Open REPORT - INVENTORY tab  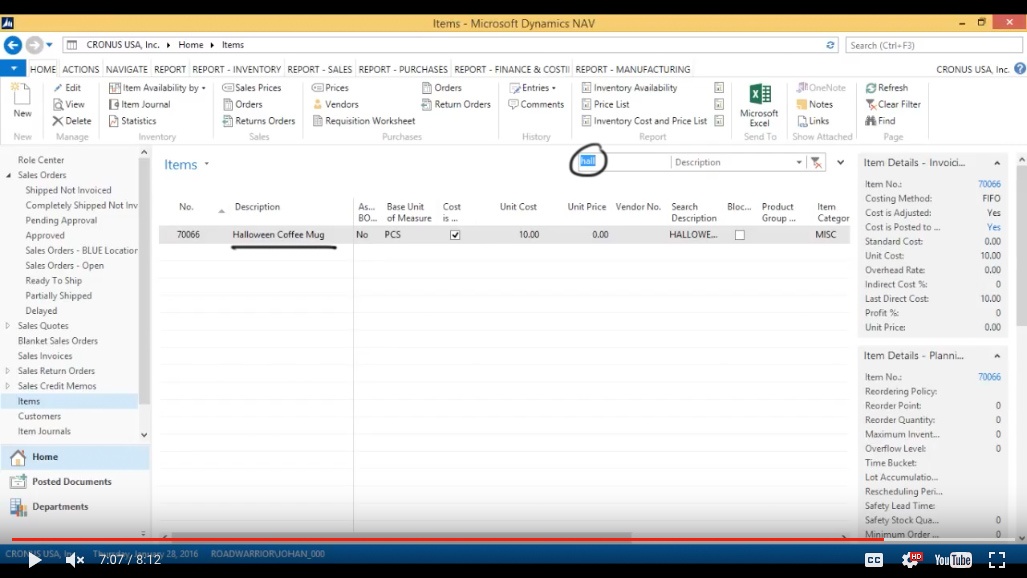236,69
